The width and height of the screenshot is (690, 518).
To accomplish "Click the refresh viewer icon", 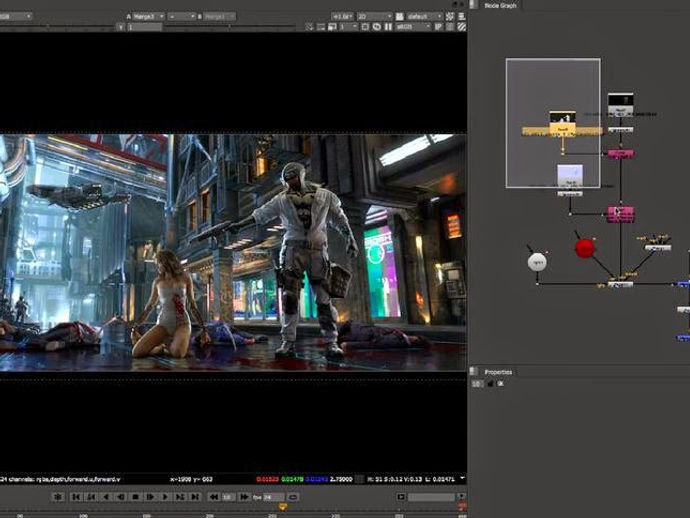I will coord(377,27).
